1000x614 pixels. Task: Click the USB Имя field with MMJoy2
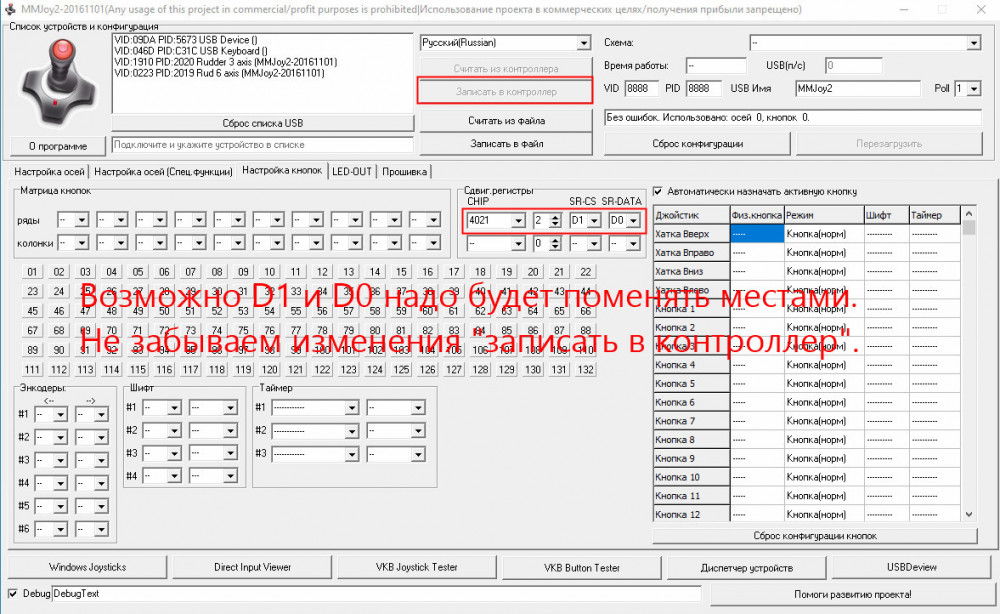(x=858, y=89)
